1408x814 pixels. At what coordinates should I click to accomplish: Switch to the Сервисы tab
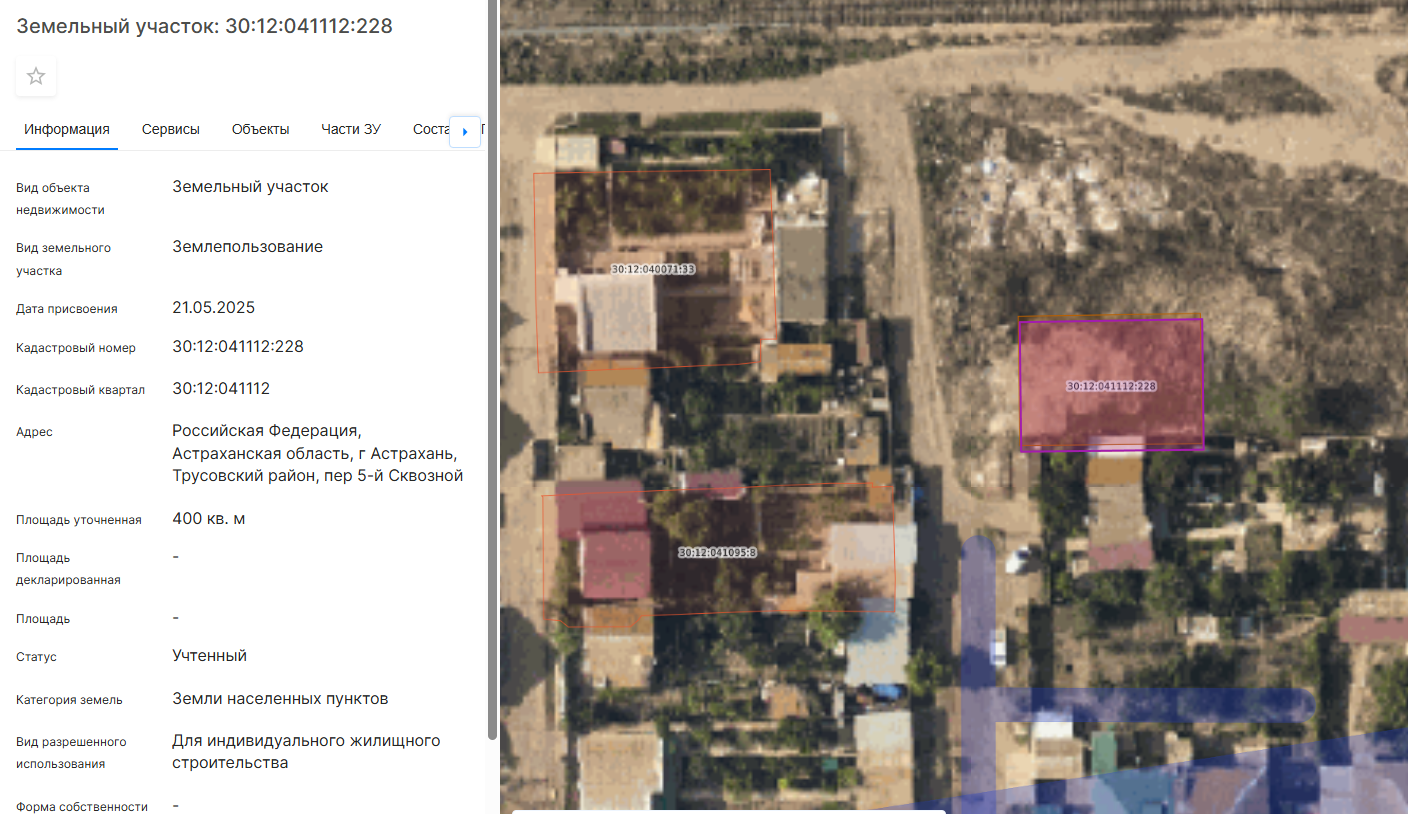click(170, 129)
